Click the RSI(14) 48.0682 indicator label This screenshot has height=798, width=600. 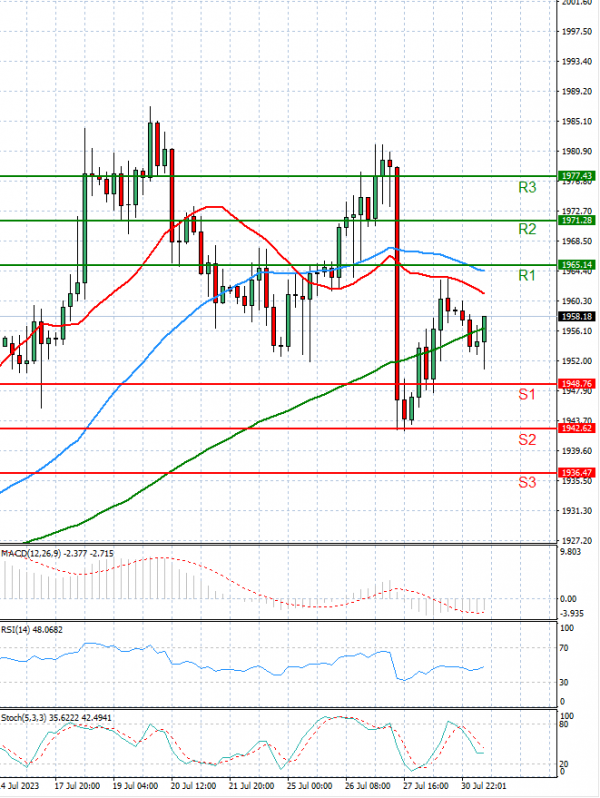(32, 630)
